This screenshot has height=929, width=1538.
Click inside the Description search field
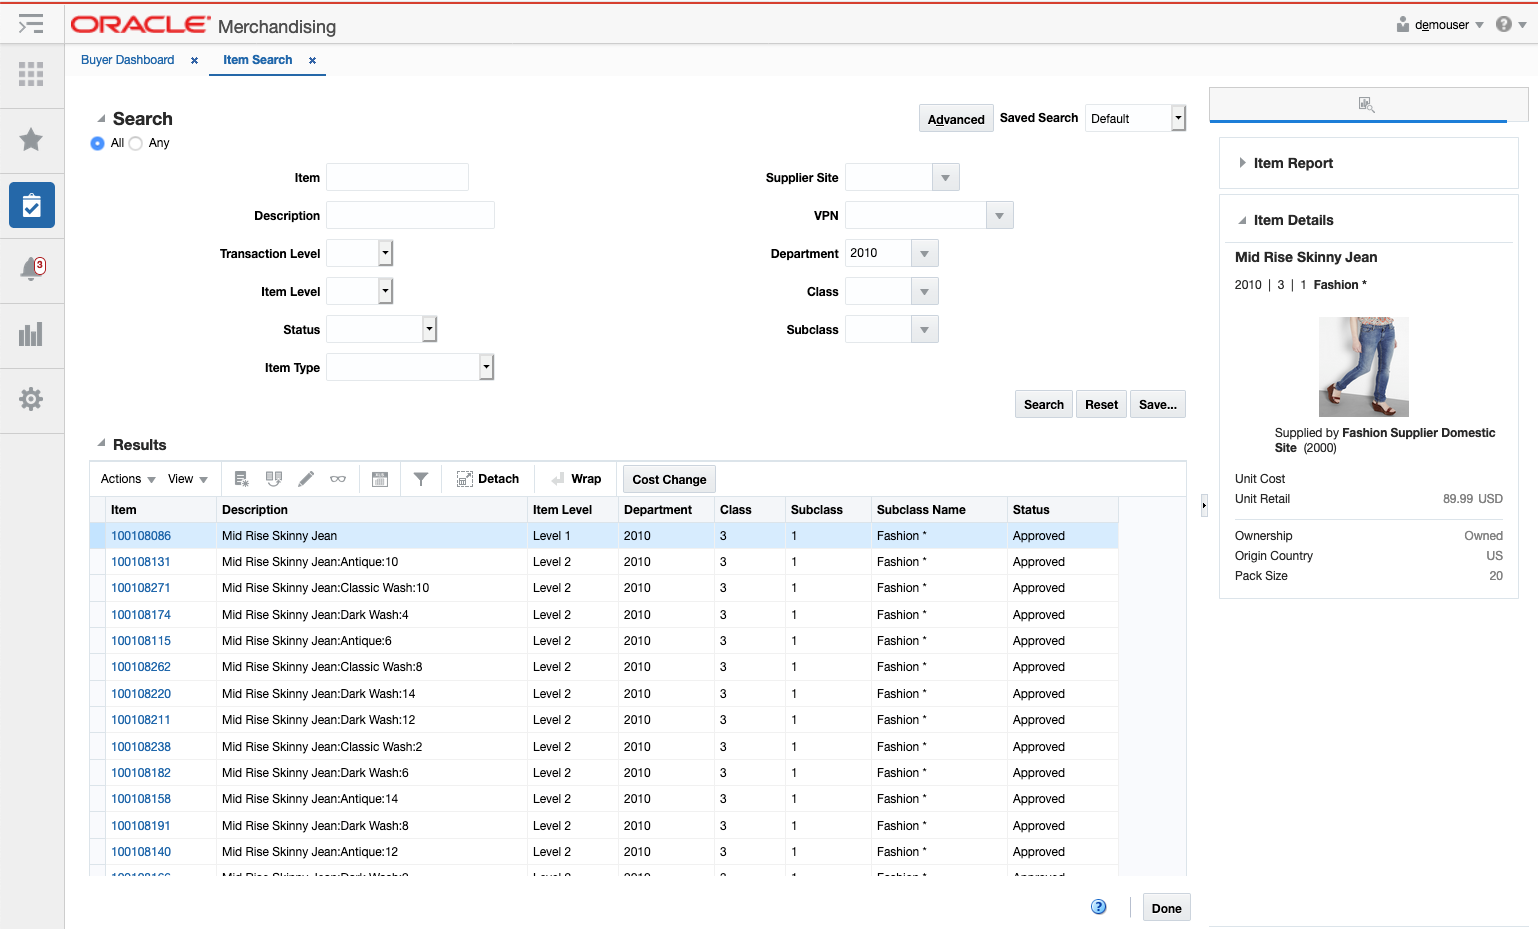point(410,214)
